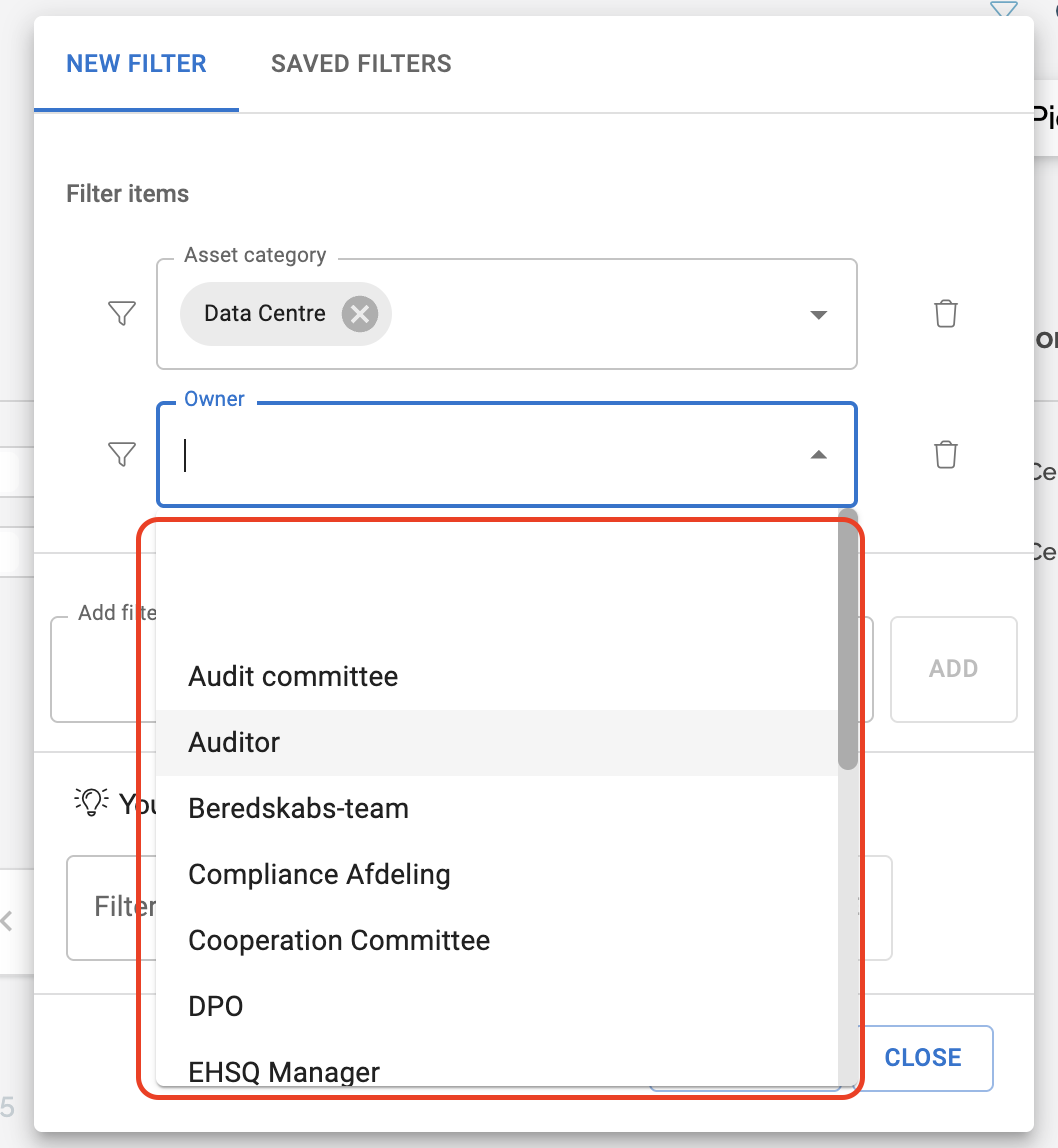The width and height of the screenshot is (1058, 1148).
Task: Switch to the NEW FILTER tab
Action: point(136,64)
